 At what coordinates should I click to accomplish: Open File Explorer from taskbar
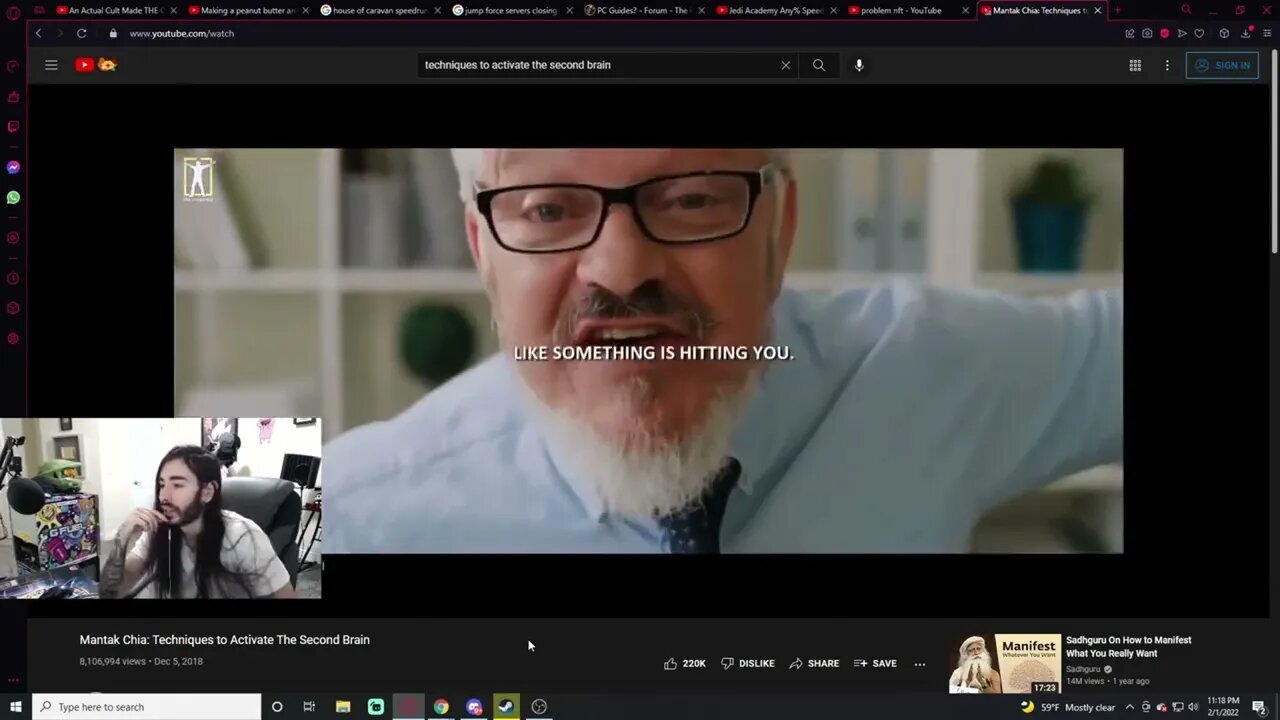point(343,707)
